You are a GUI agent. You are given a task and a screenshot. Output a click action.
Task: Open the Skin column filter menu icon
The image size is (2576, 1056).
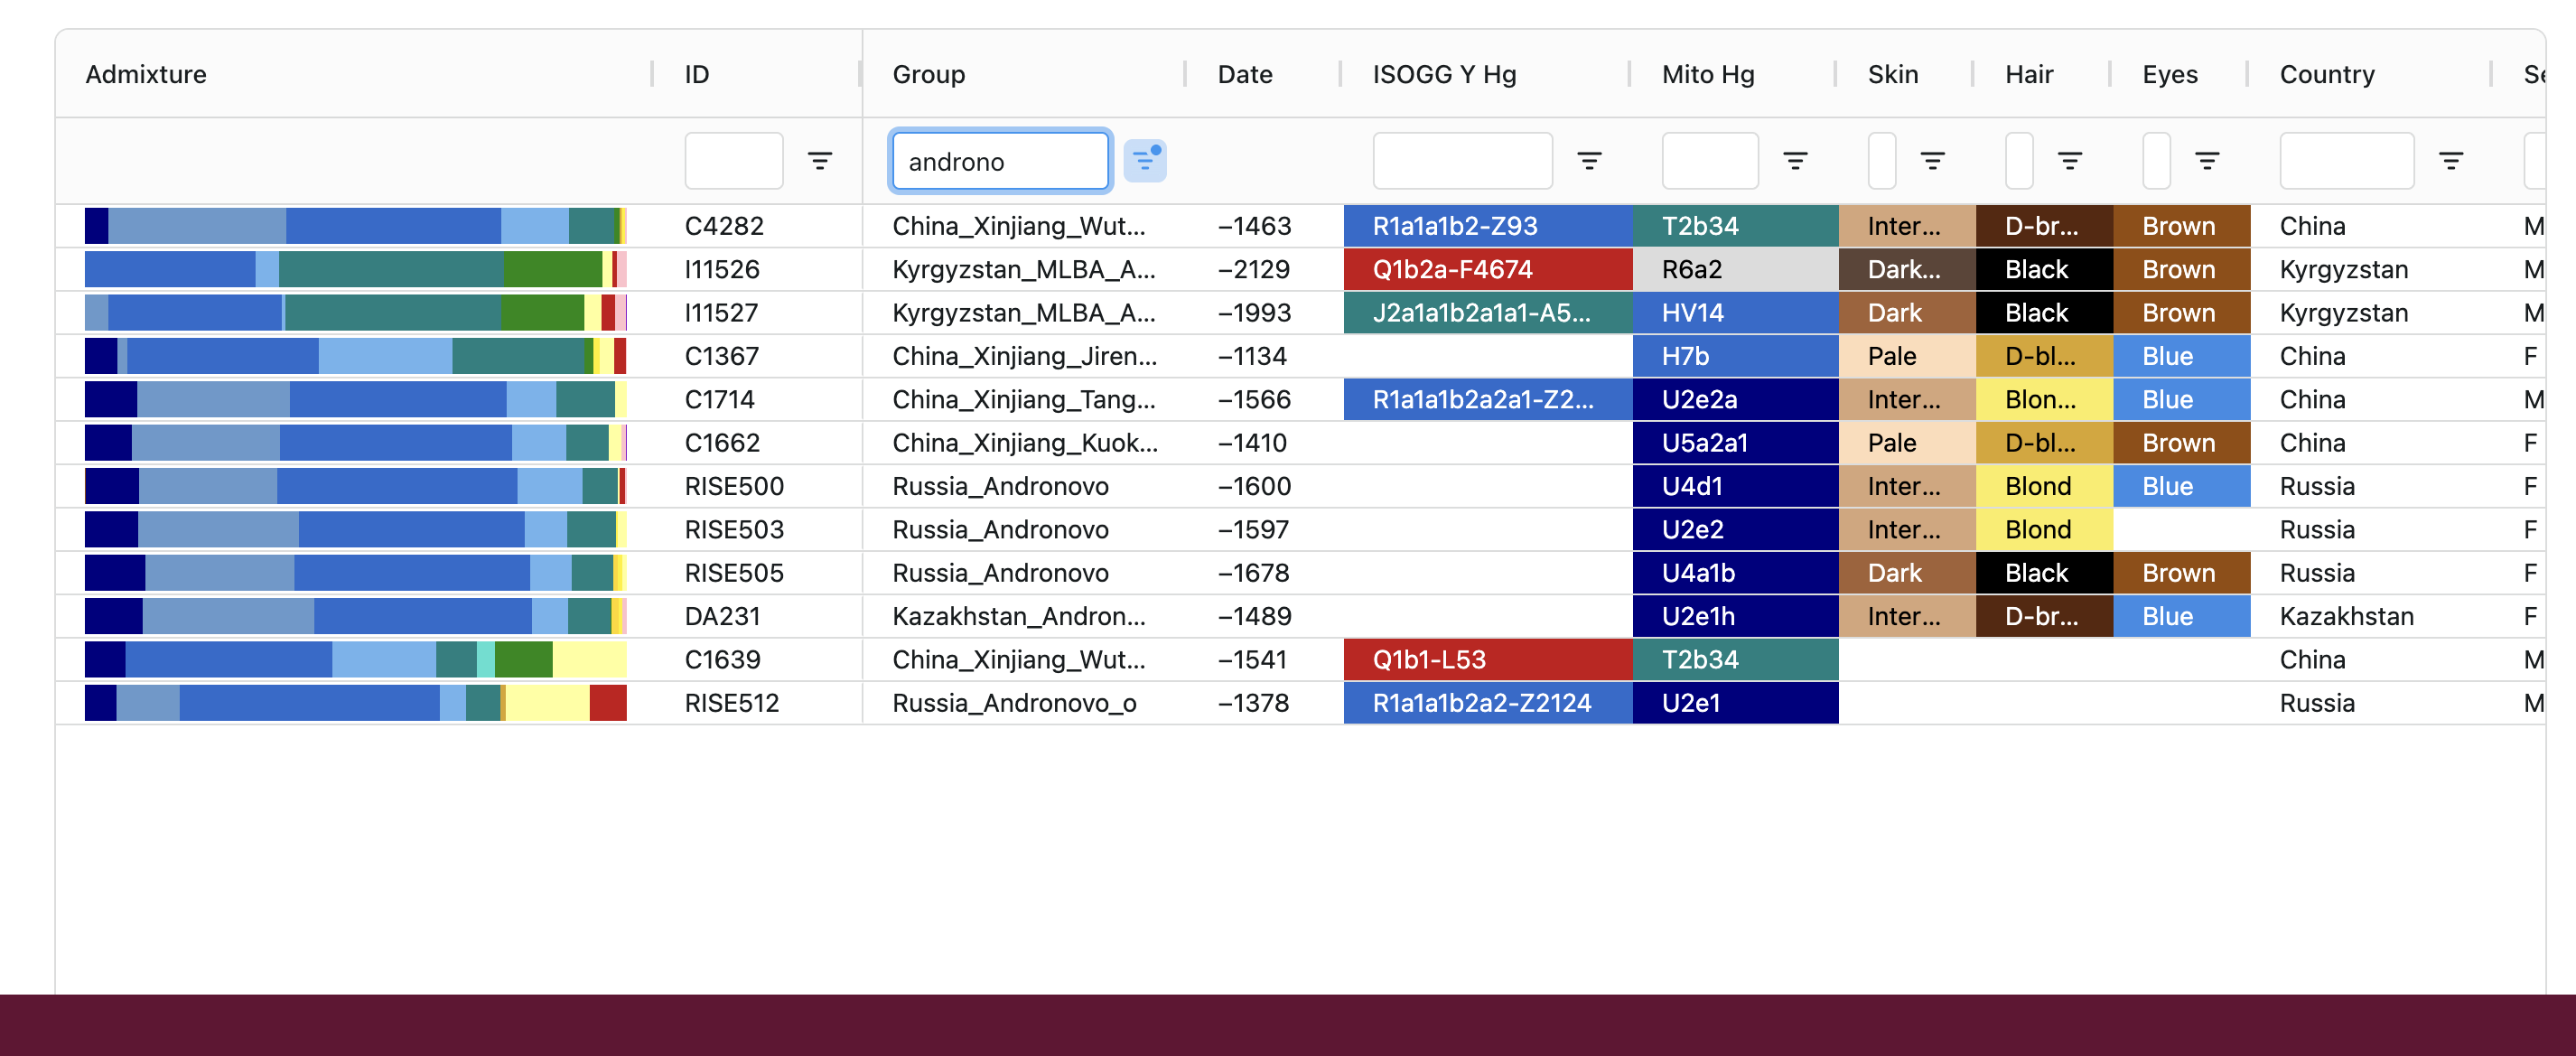pos(1932,161)
